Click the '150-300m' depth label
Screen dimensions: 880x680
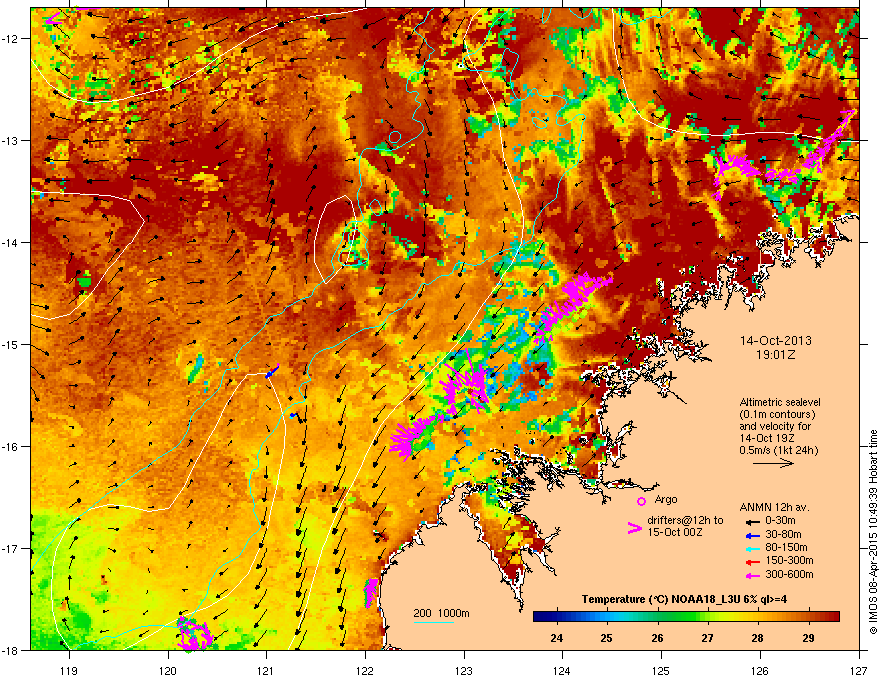coord(789,560)
